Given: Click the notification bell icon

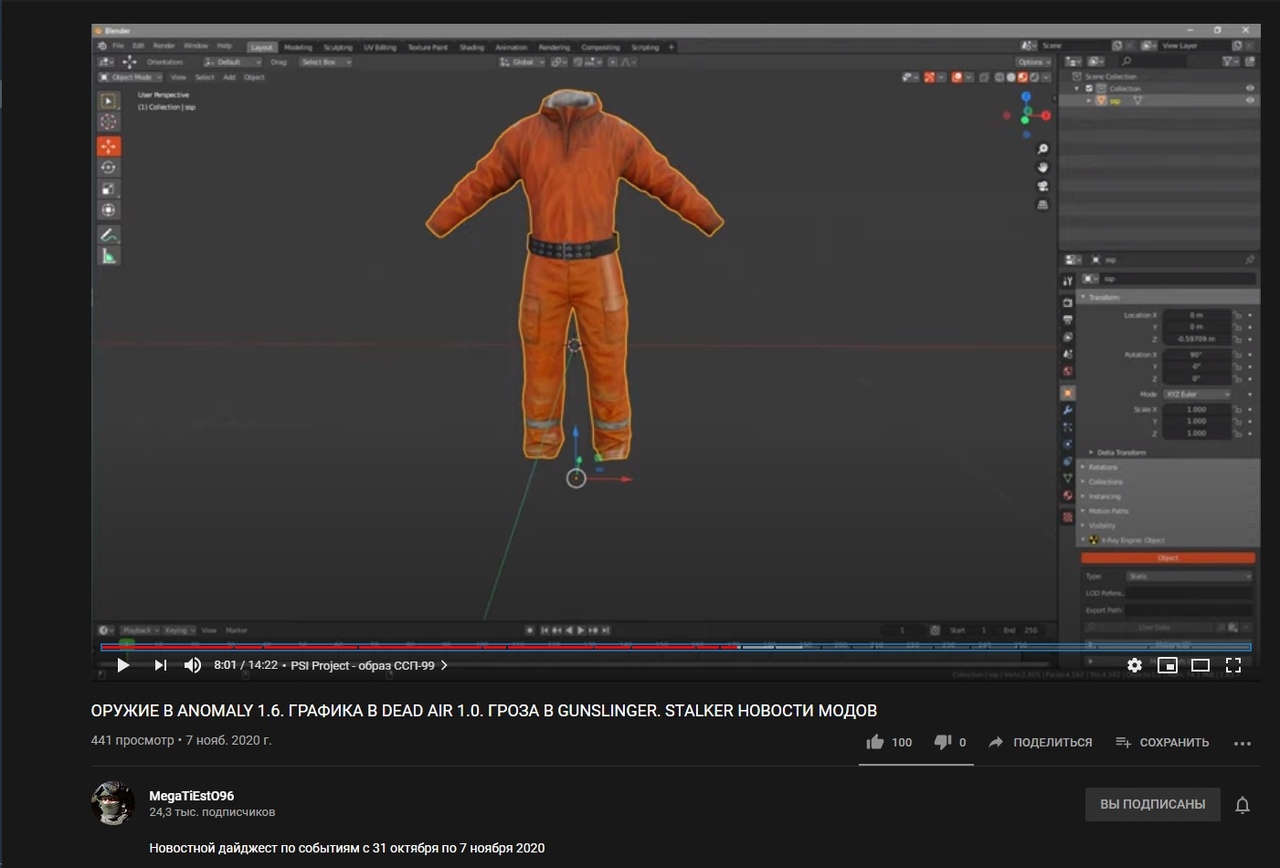Looking at the screenshot, I should (1242, 804).
